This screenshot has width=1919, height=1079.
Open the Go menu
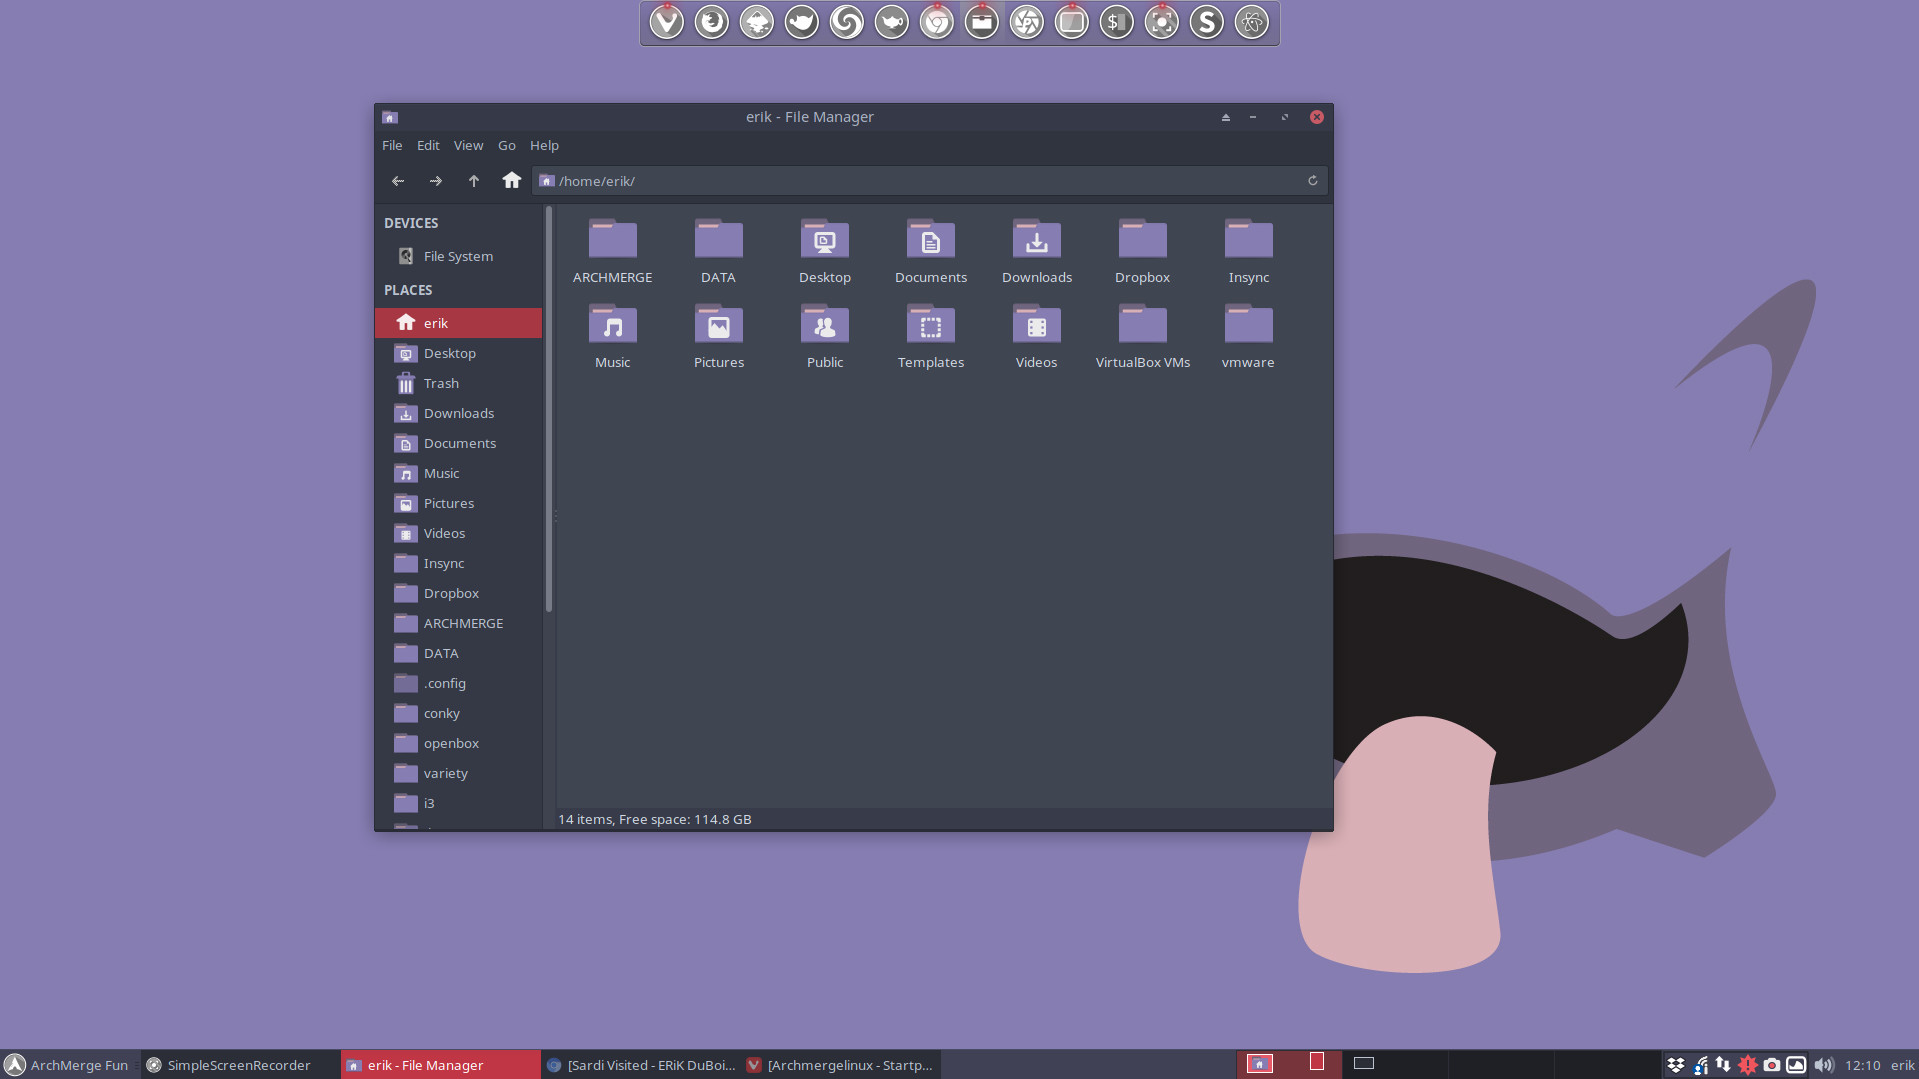506,145
